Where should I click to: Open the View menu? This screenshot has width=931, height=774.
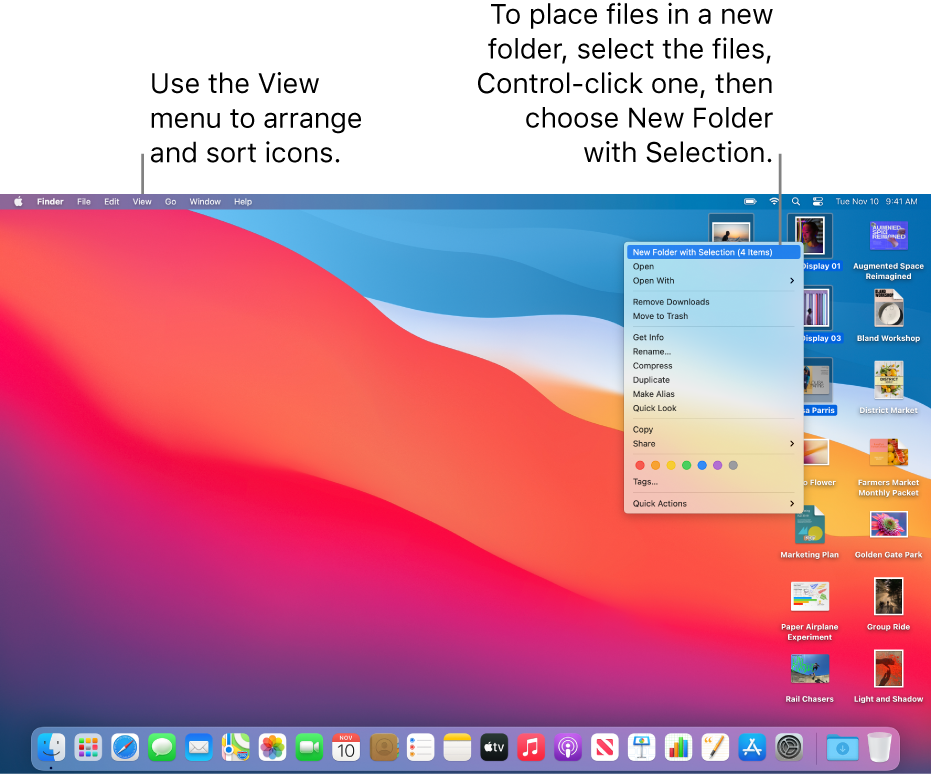click(141, 201)
